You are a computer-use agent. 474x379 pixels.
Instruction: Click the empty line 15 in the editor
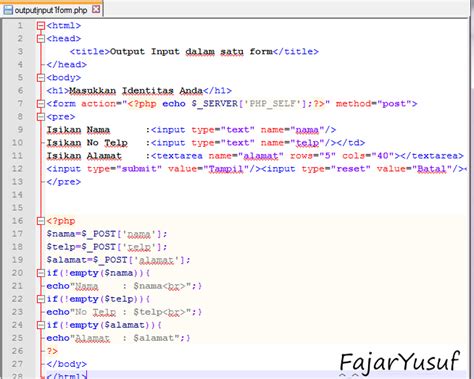pyautogui.click(x=255, y=208)
